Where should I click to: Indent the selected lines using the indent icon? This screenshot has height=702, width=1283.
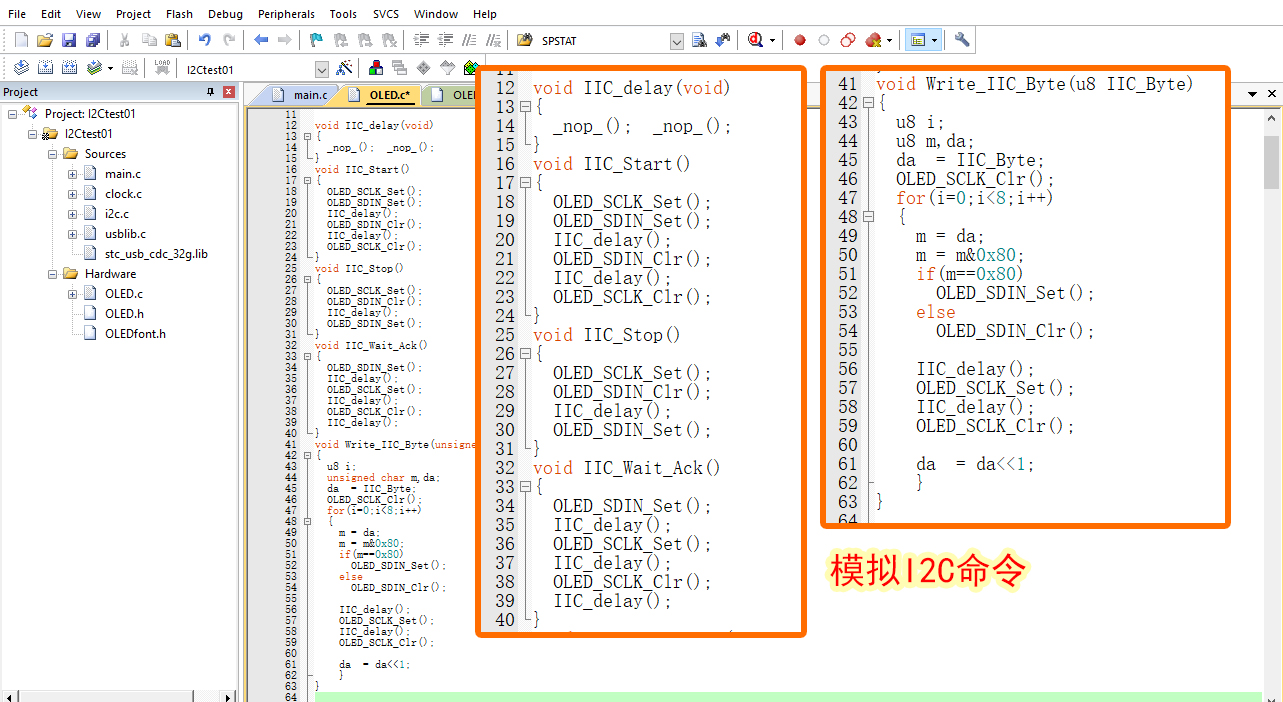[x=421, y=40]
